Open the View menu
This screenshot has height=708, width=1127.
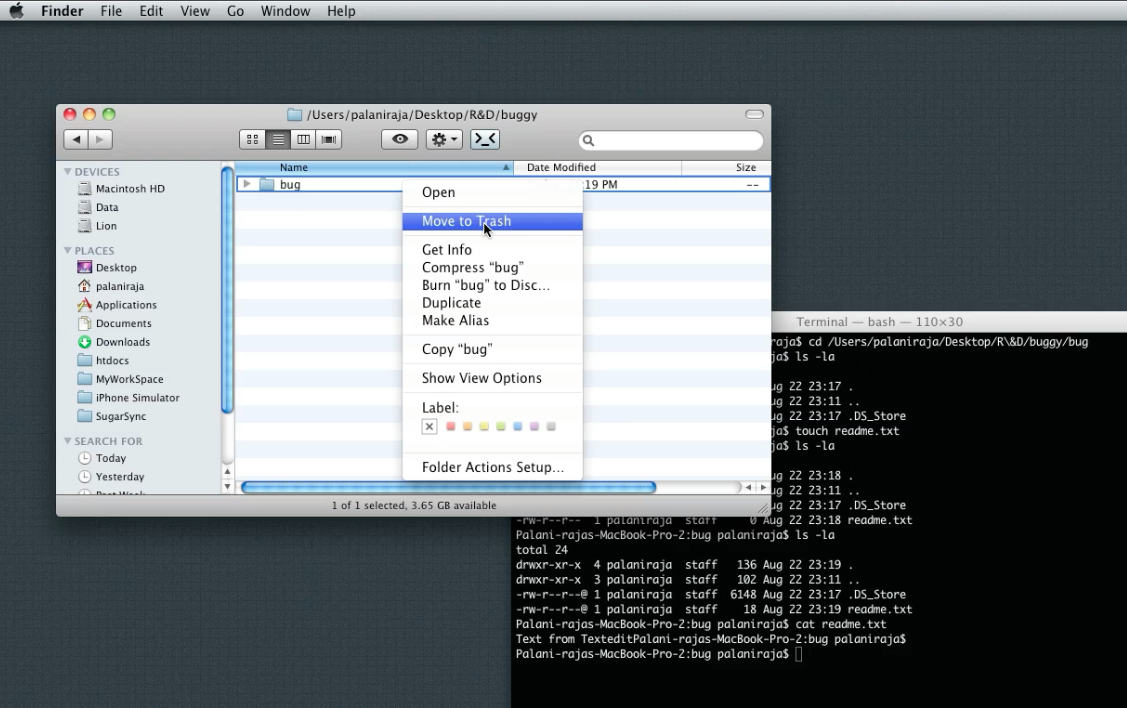195,11
